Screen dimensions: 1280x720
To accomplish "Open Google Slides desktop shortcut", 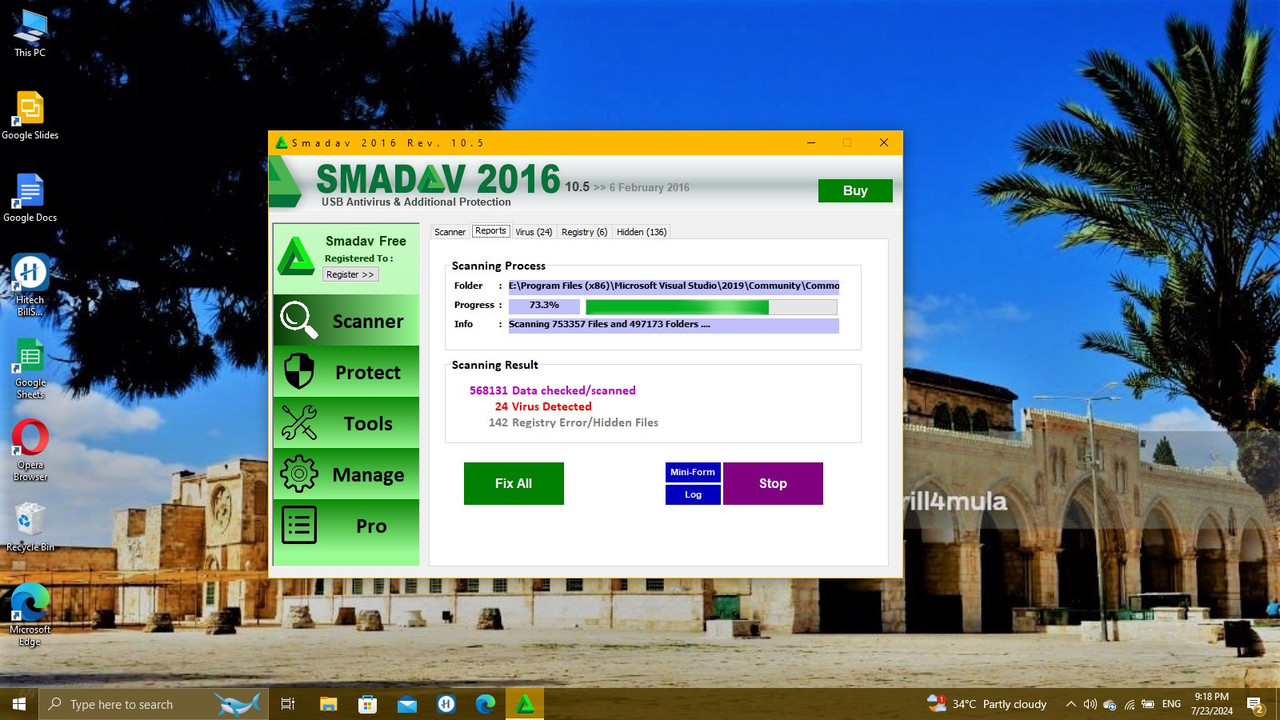I will (30, 116).
